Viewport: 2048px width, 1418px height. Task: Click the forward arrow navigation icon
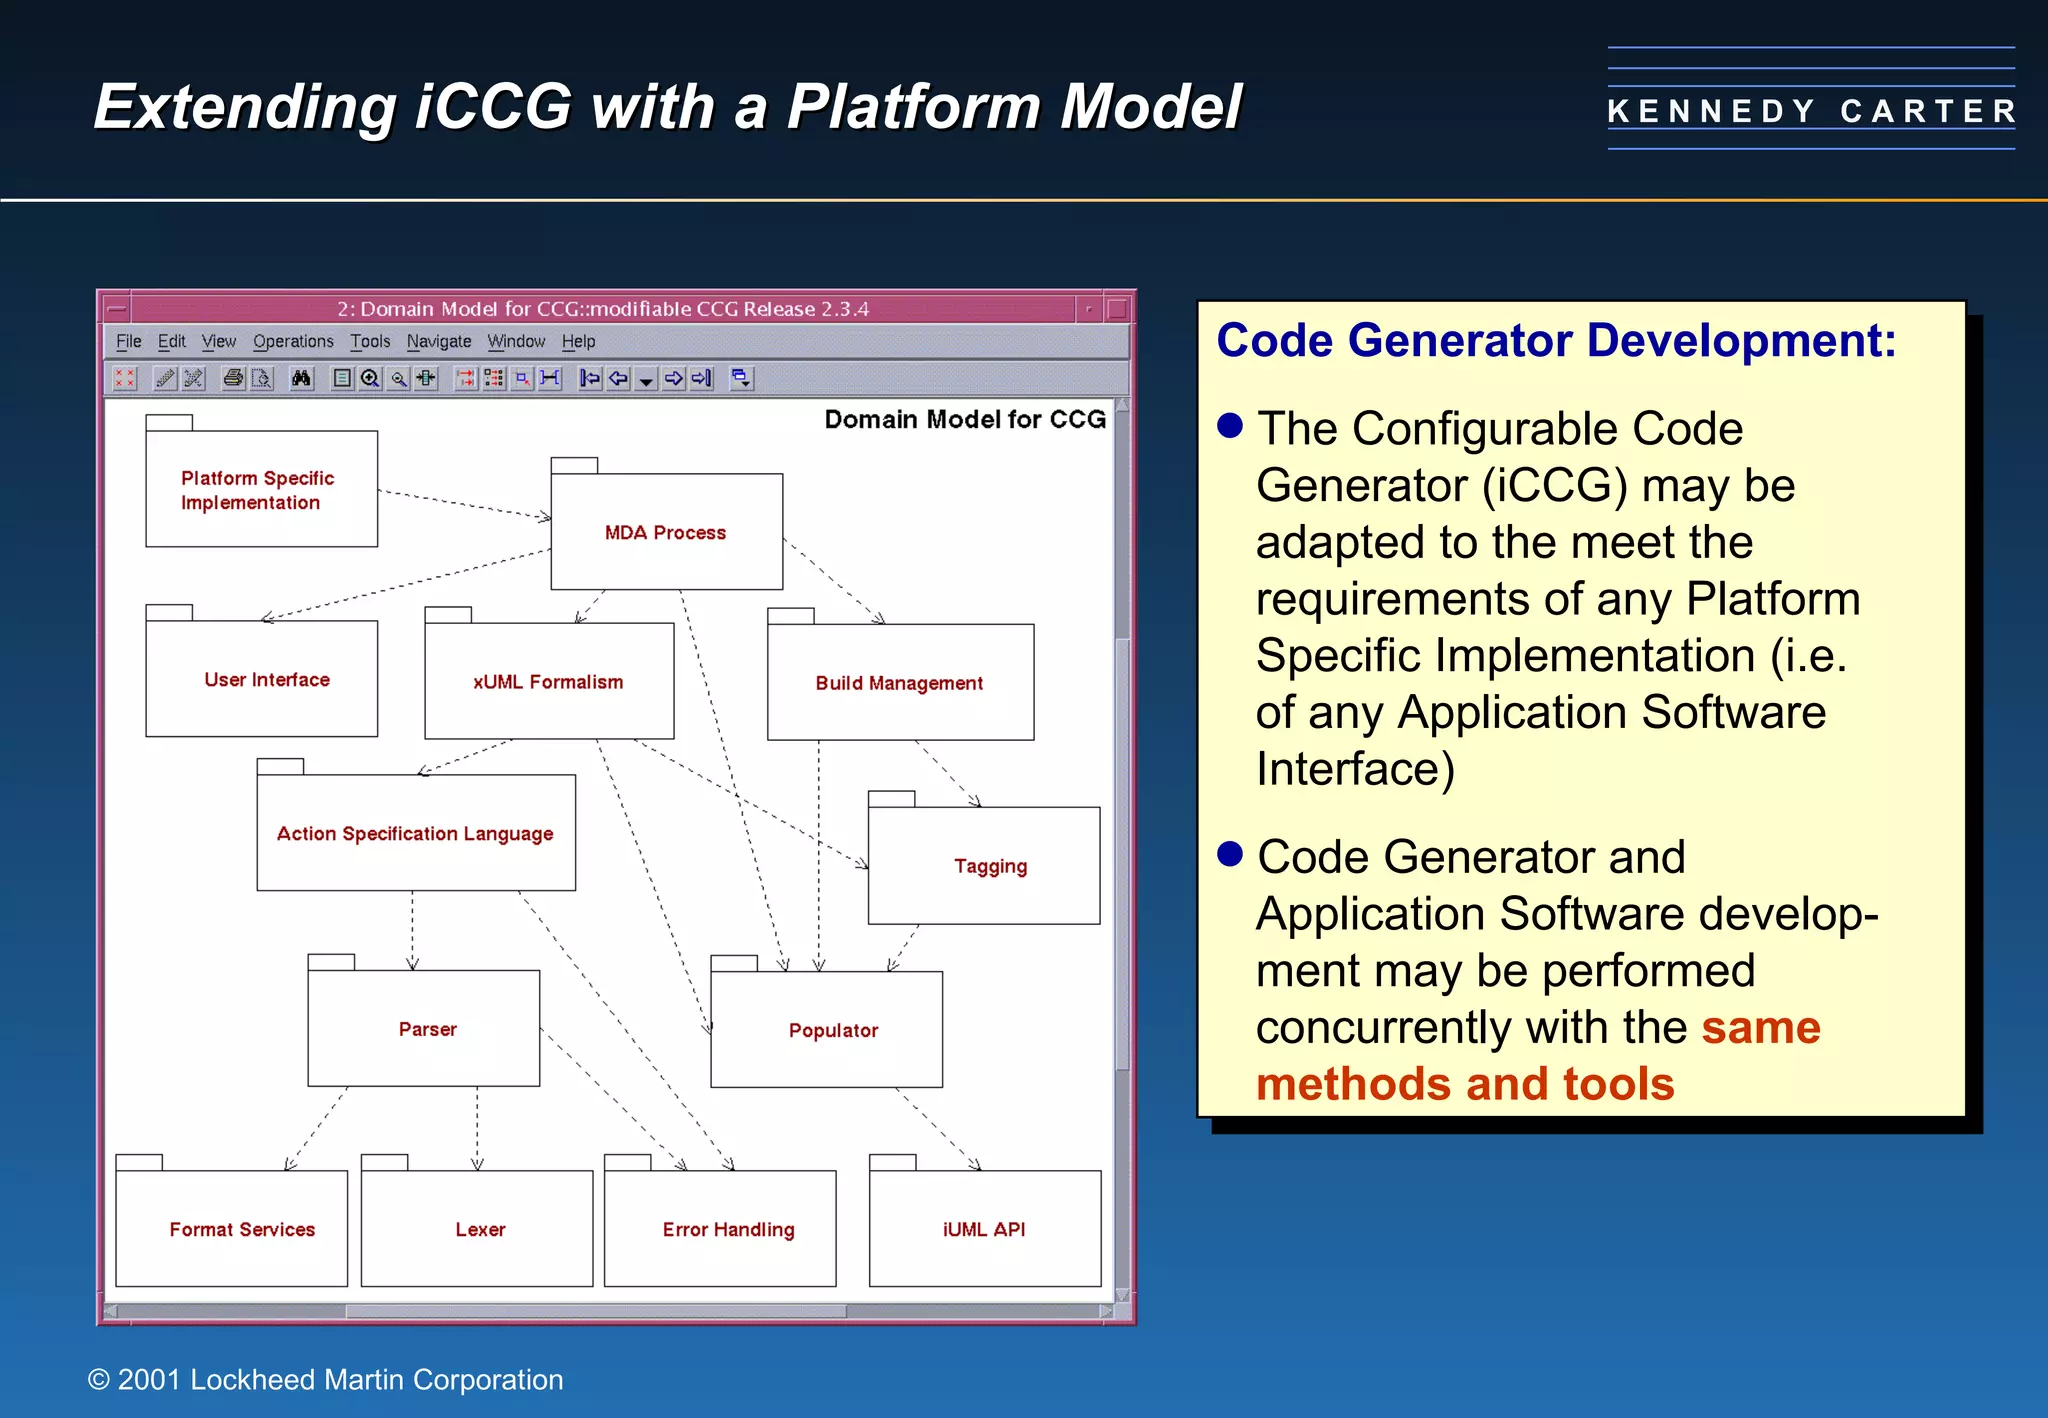click(673, 378)
